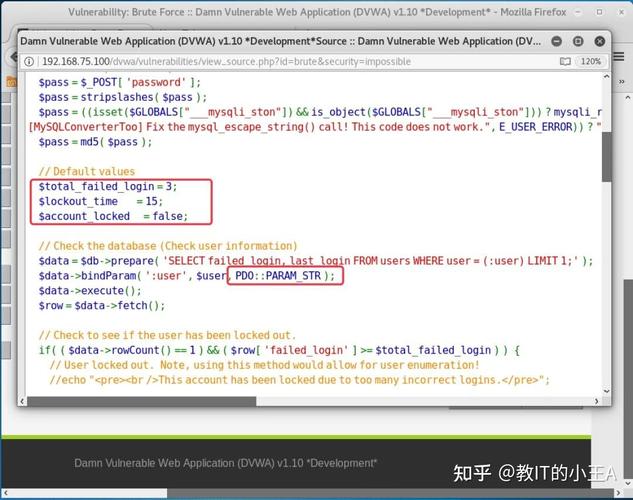Close the background Brute Force Firefox window
633x500 pixels.
click(x=622, y=13)
